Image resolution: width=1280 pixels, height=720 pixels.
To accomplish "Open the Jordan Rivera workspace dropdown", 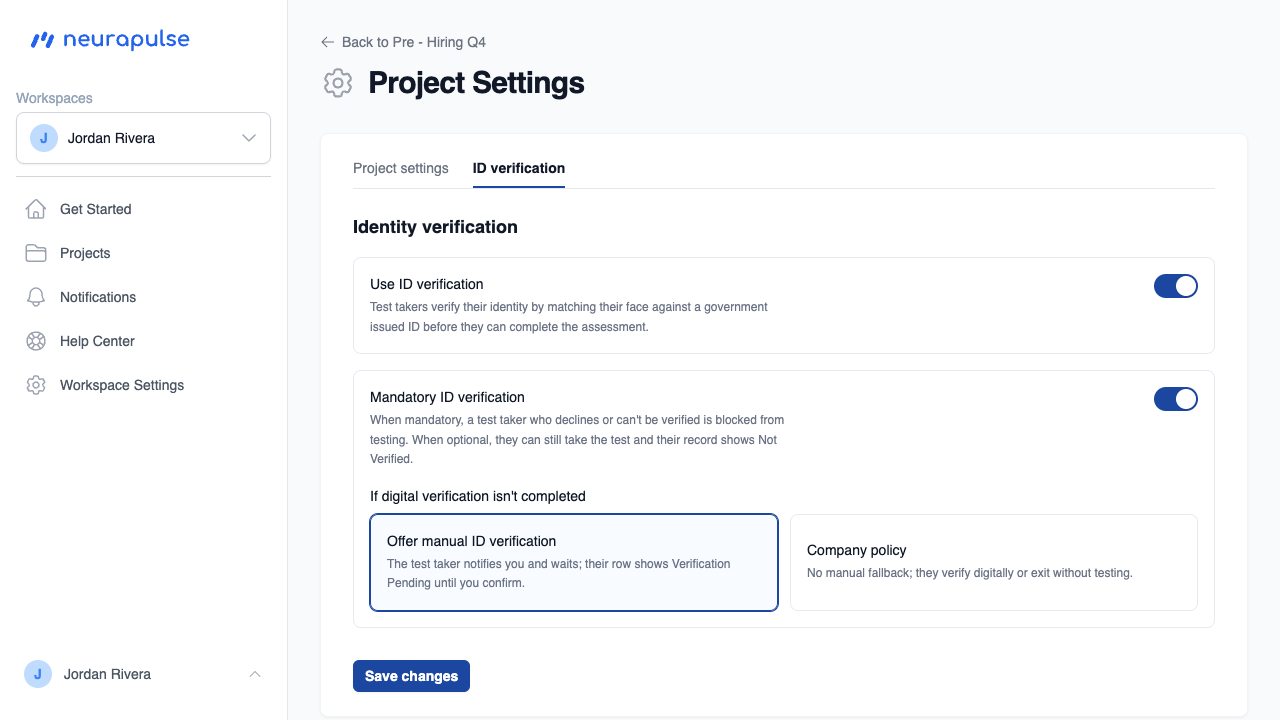I will [143, 138].
